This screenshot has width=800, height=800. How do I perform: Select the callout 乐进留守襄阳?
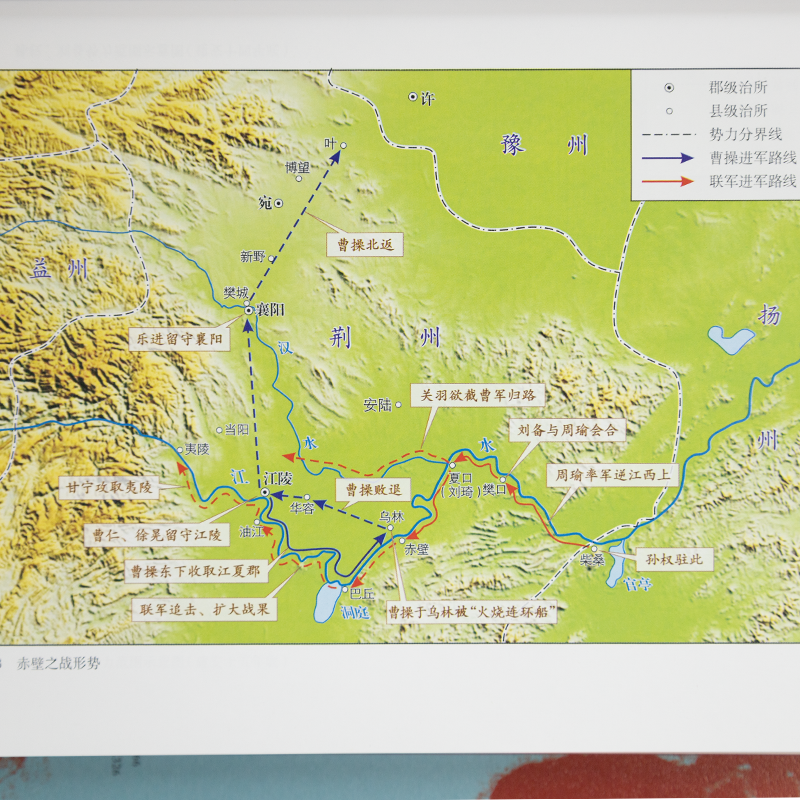click(179, 339)
